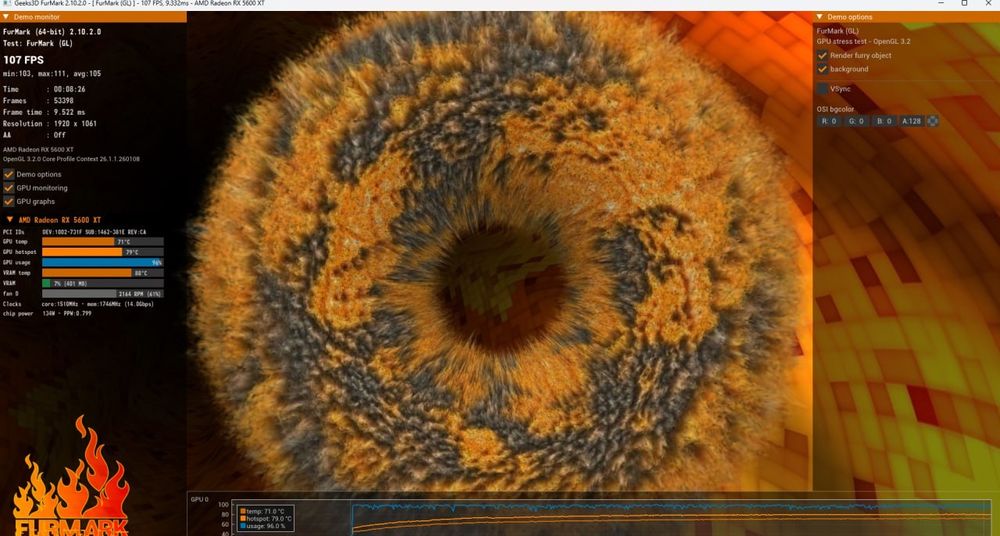Click the orange temp legend square
Image resolution: width=1000 pixels, height=536 pixels.
(243, 511)
